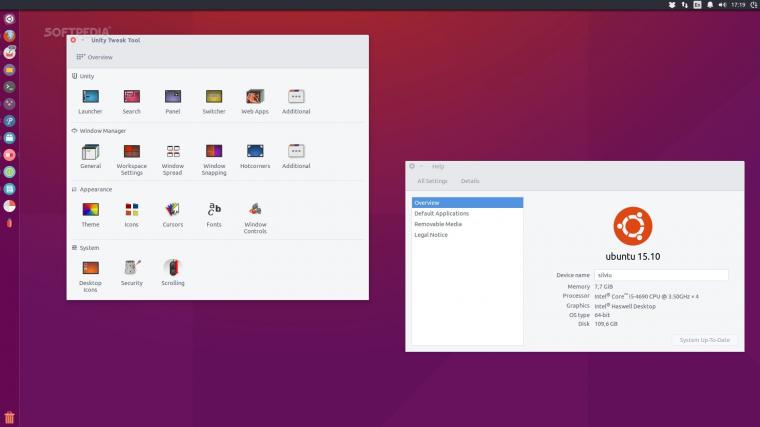Click the 'Appearance' section heading

[95, 190]
